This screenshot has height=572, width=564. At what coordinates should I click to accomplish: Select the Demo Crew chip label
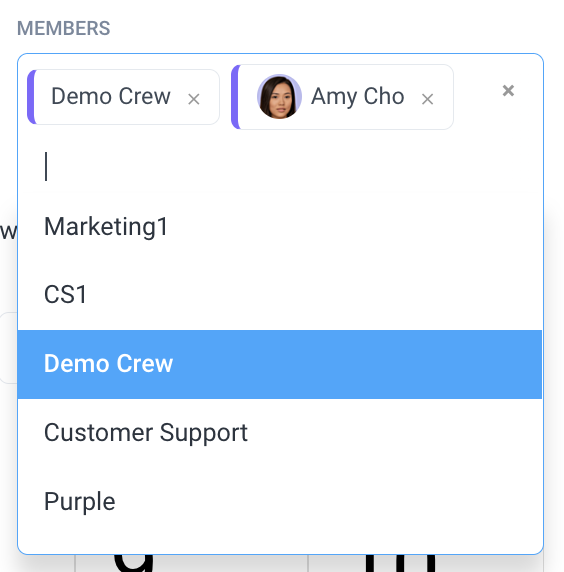111,96
